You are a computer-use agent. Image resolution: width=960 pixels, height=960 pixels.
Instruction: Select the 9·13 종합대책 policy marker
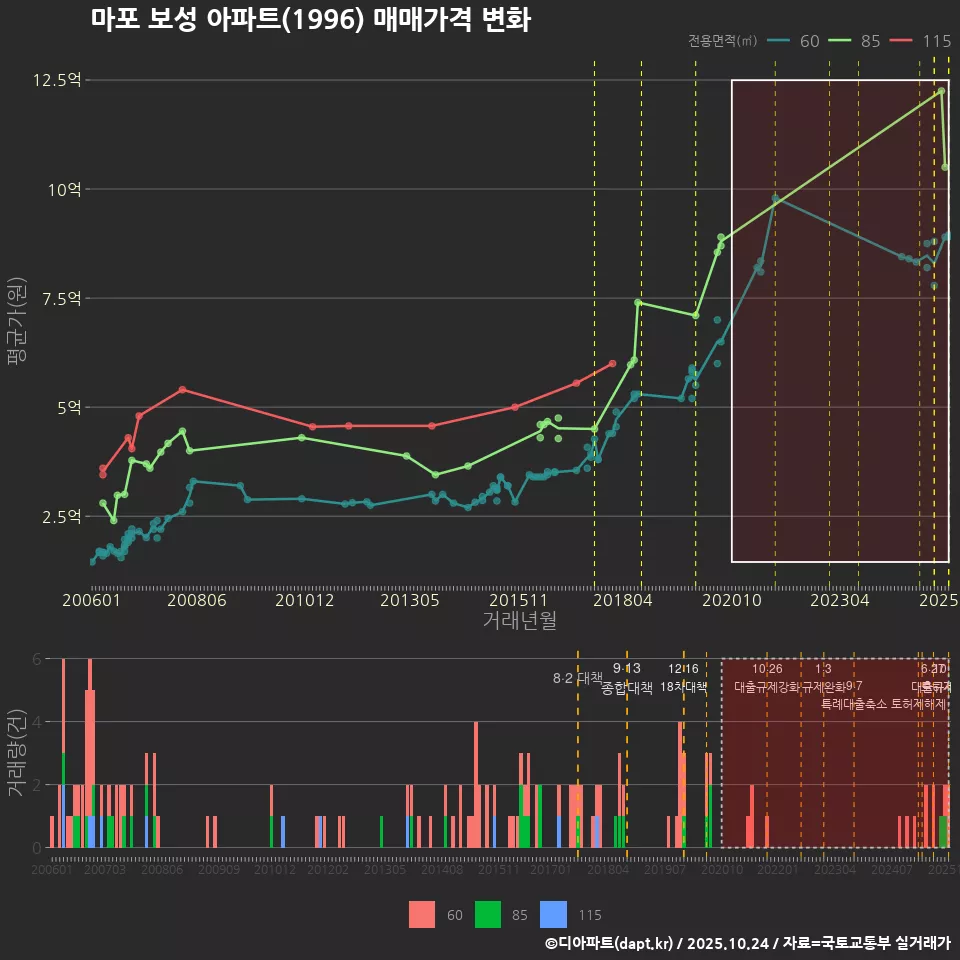[627, 678]
